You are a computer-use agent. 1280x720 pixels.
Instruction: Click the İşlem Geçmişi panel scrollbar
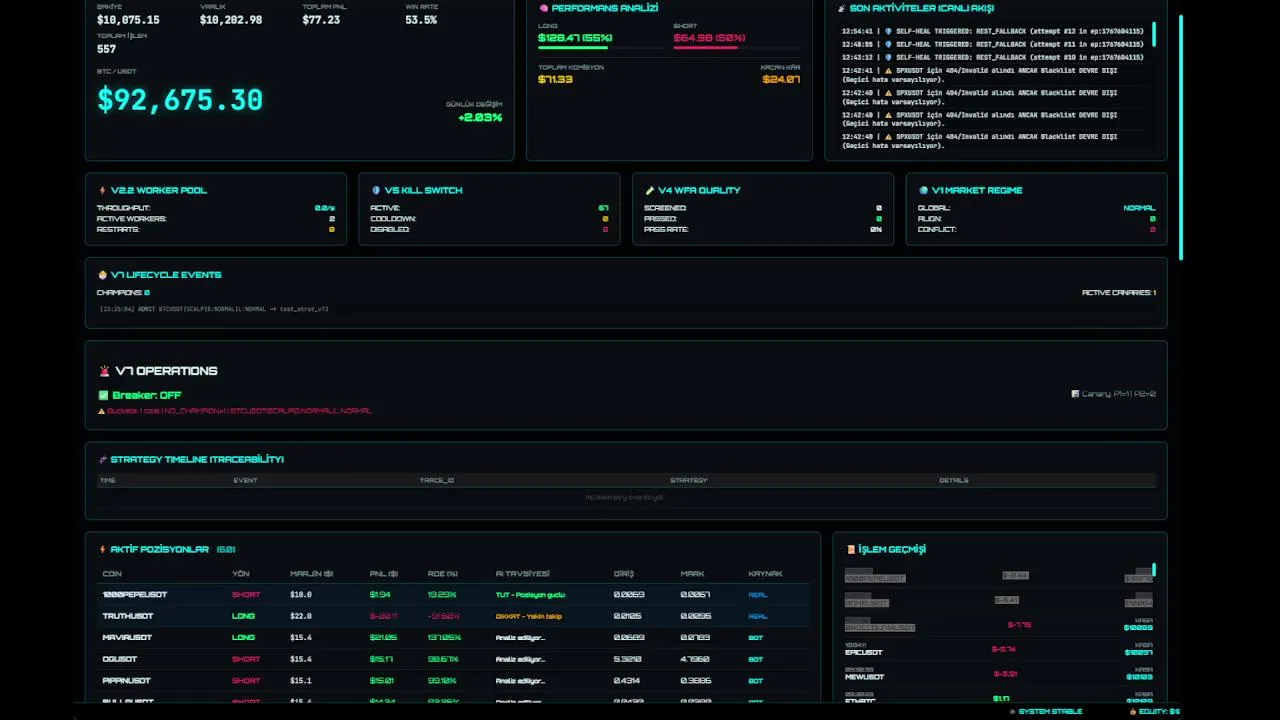(x=1153, y=570)
